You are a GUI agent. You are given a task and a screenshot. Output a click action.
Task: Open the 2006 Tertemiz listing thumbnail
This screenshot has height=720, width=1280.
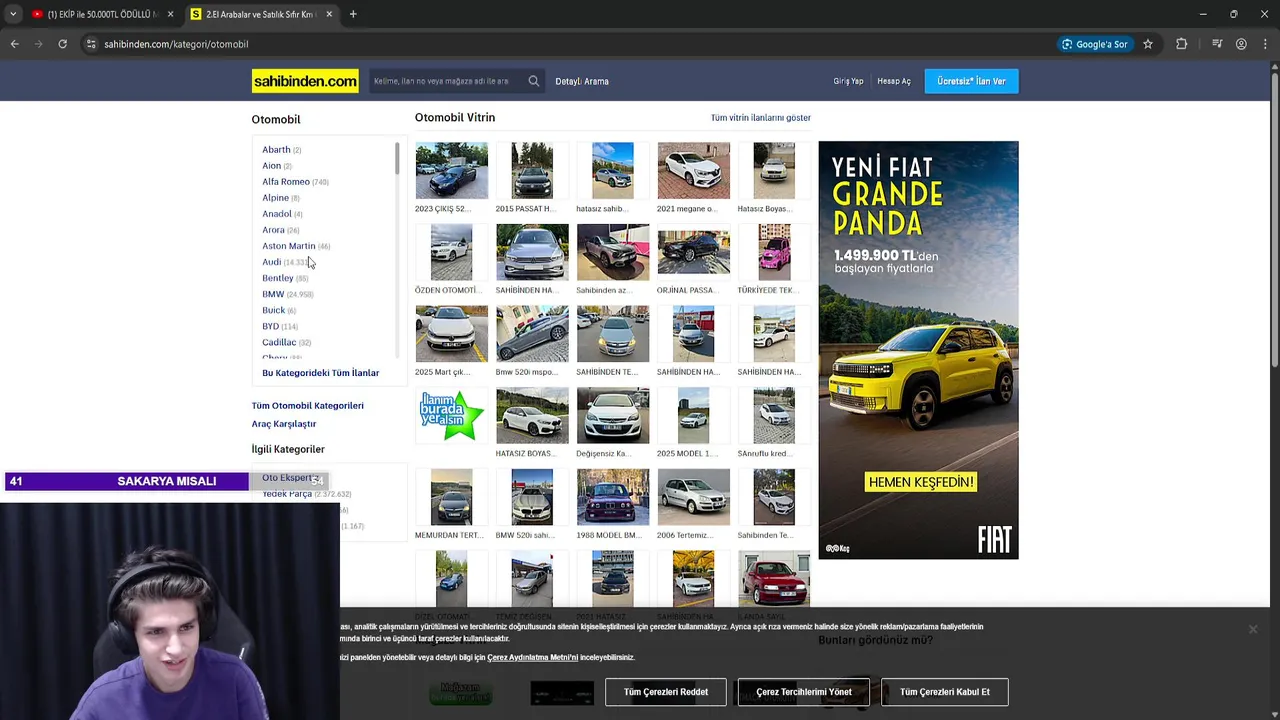(x=693, y=497)
